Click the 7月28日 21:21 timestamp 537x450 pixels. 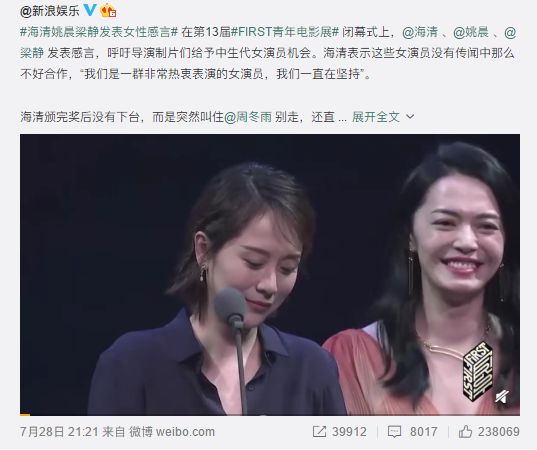(59, 432)
